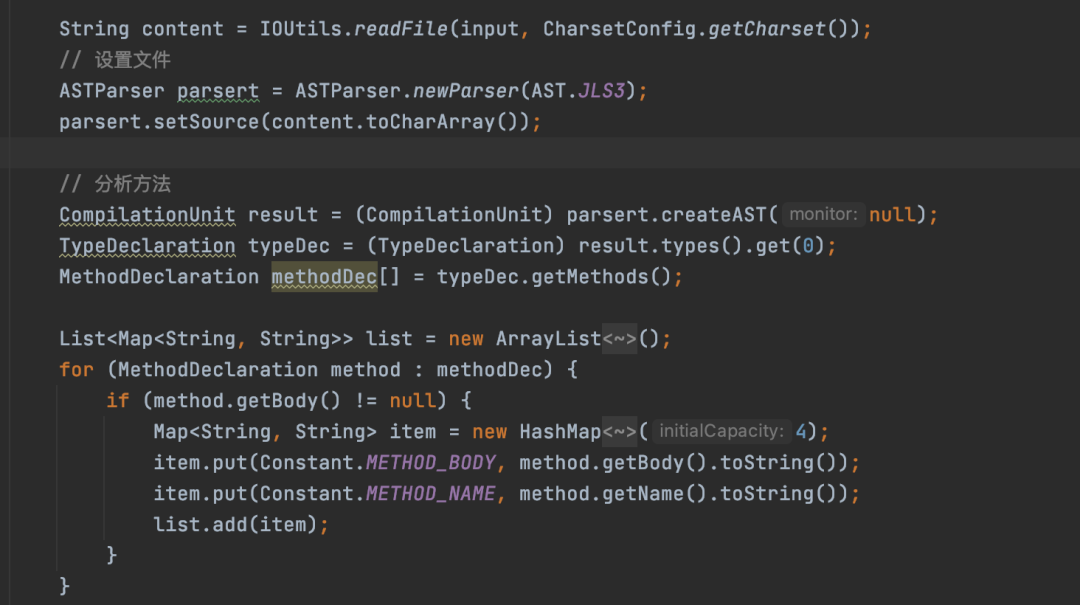Click the getCharset method call
The height and width of the screenshot is (605, 1080).
coord(767,29)
